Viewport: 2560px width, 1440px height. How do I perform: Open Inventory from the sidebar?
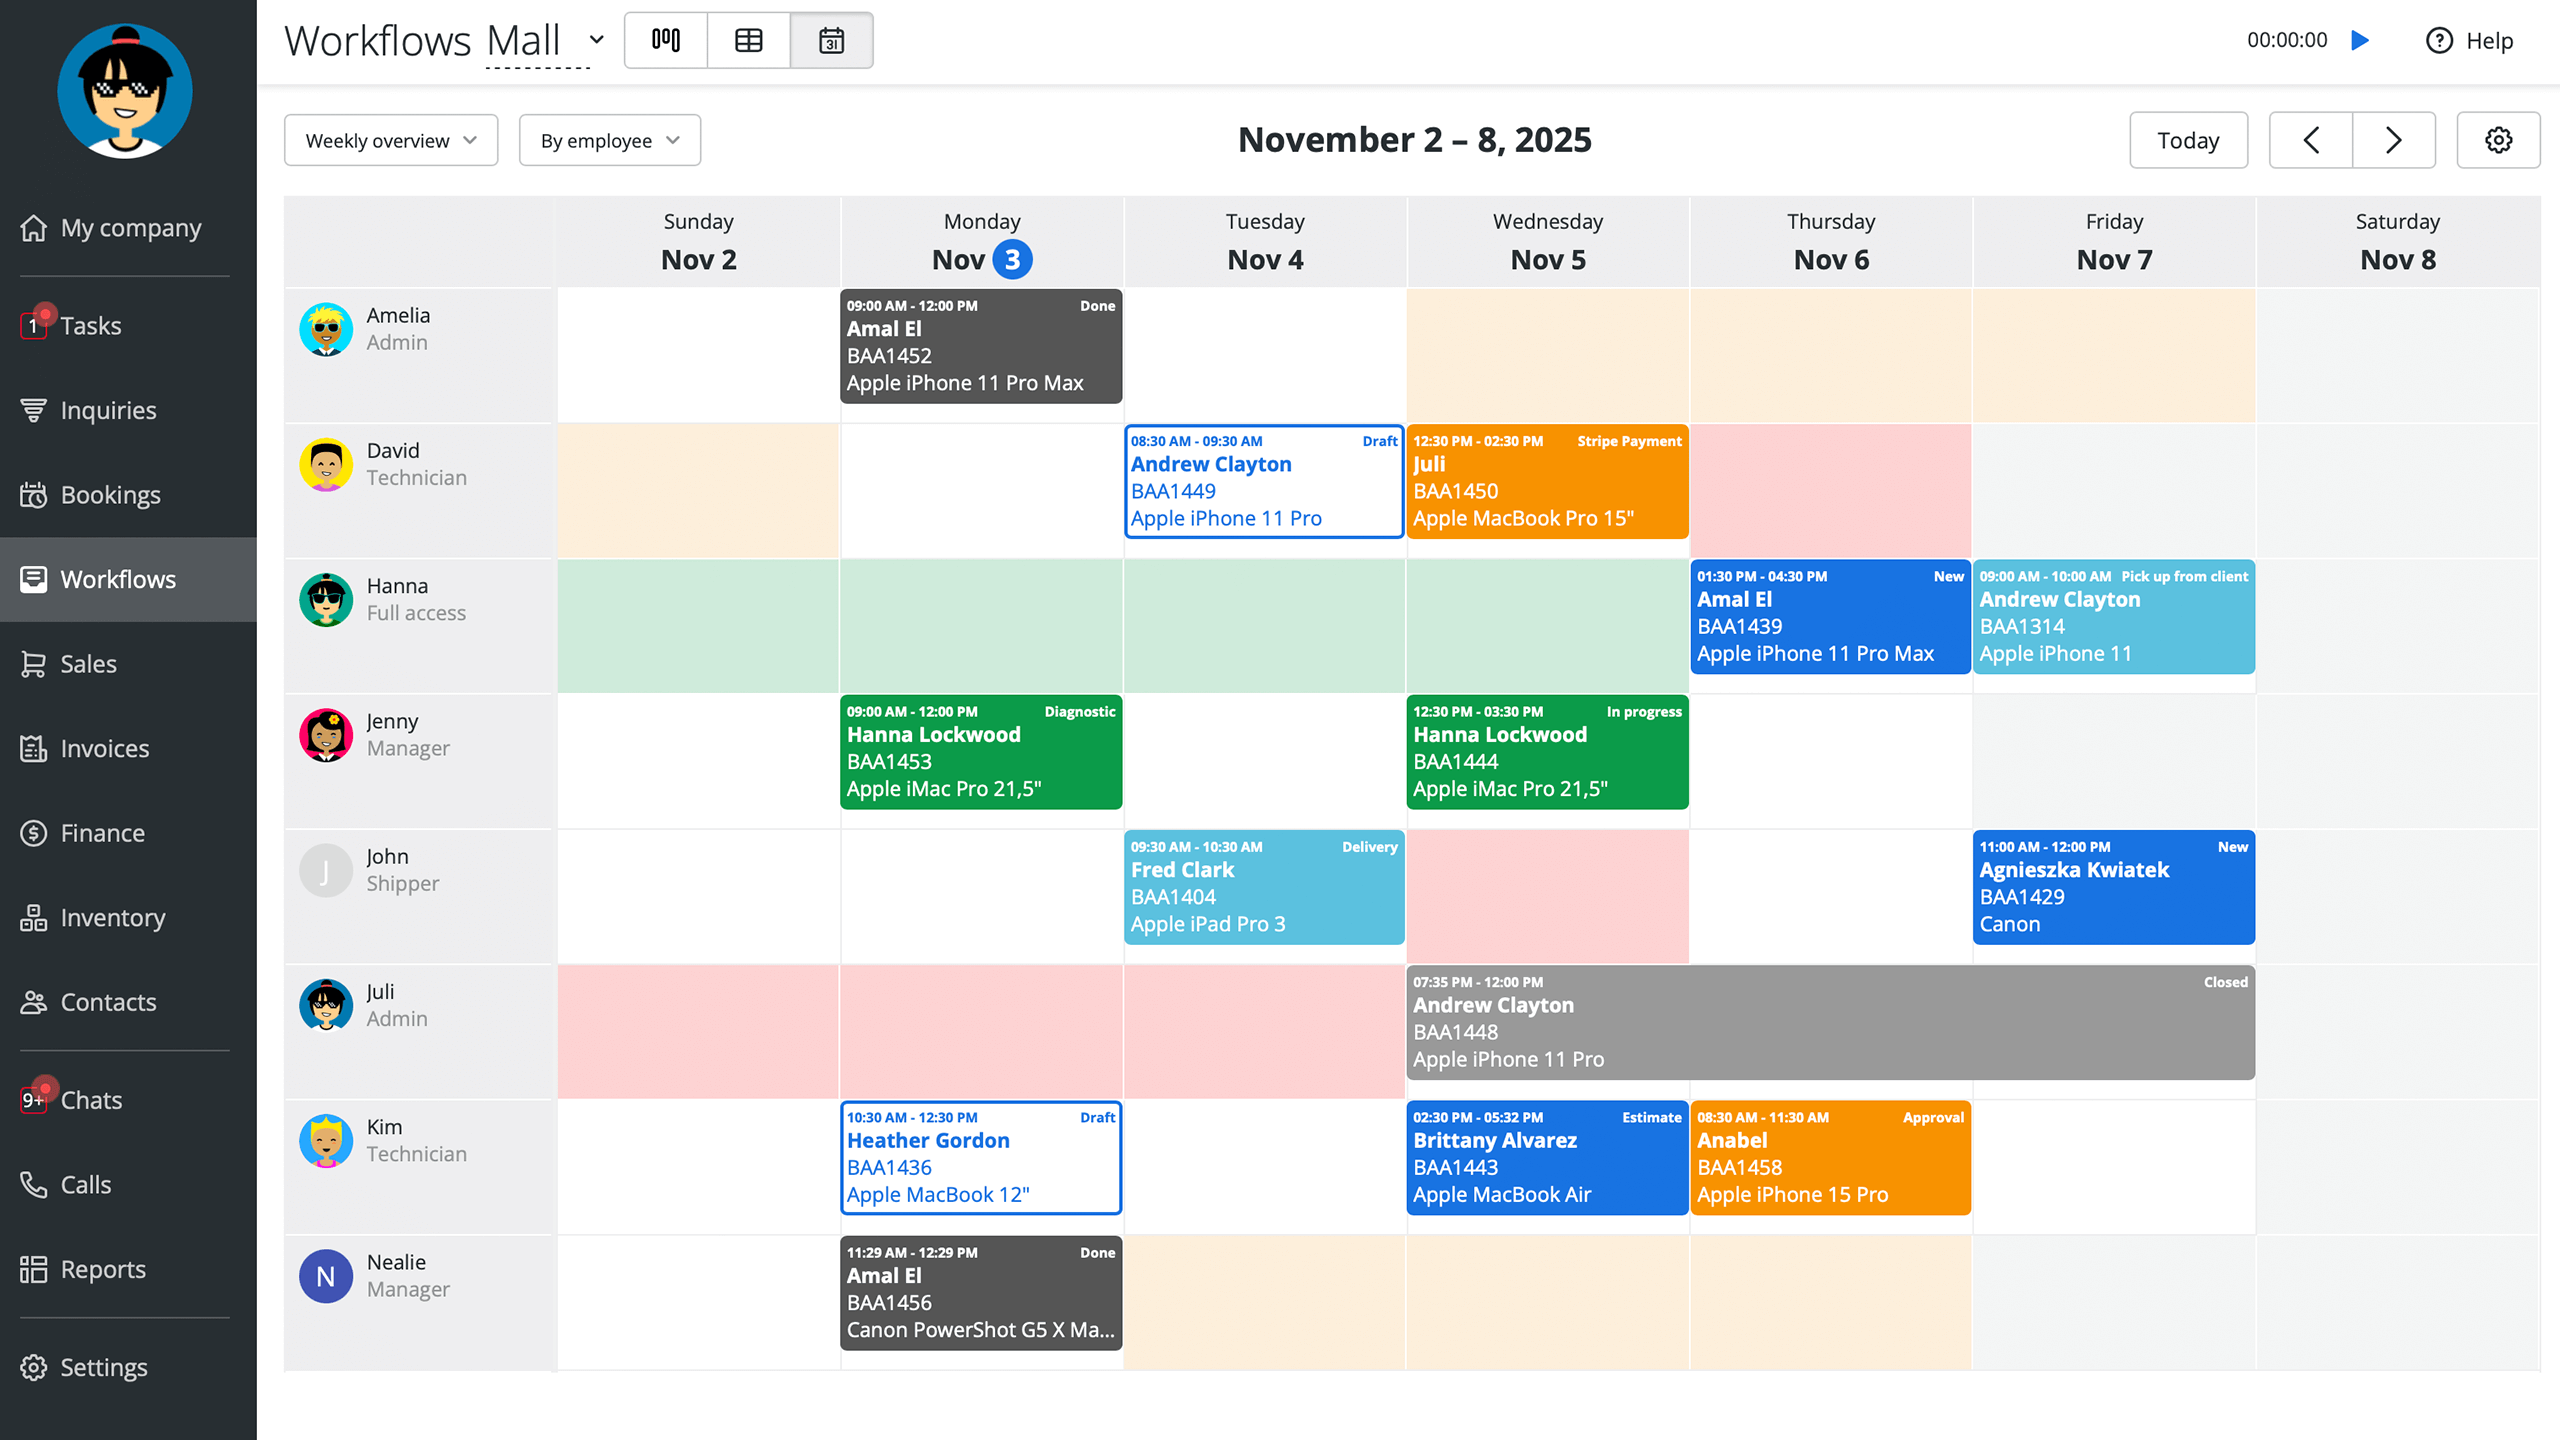pyautogui.click(x=112, y=917)
